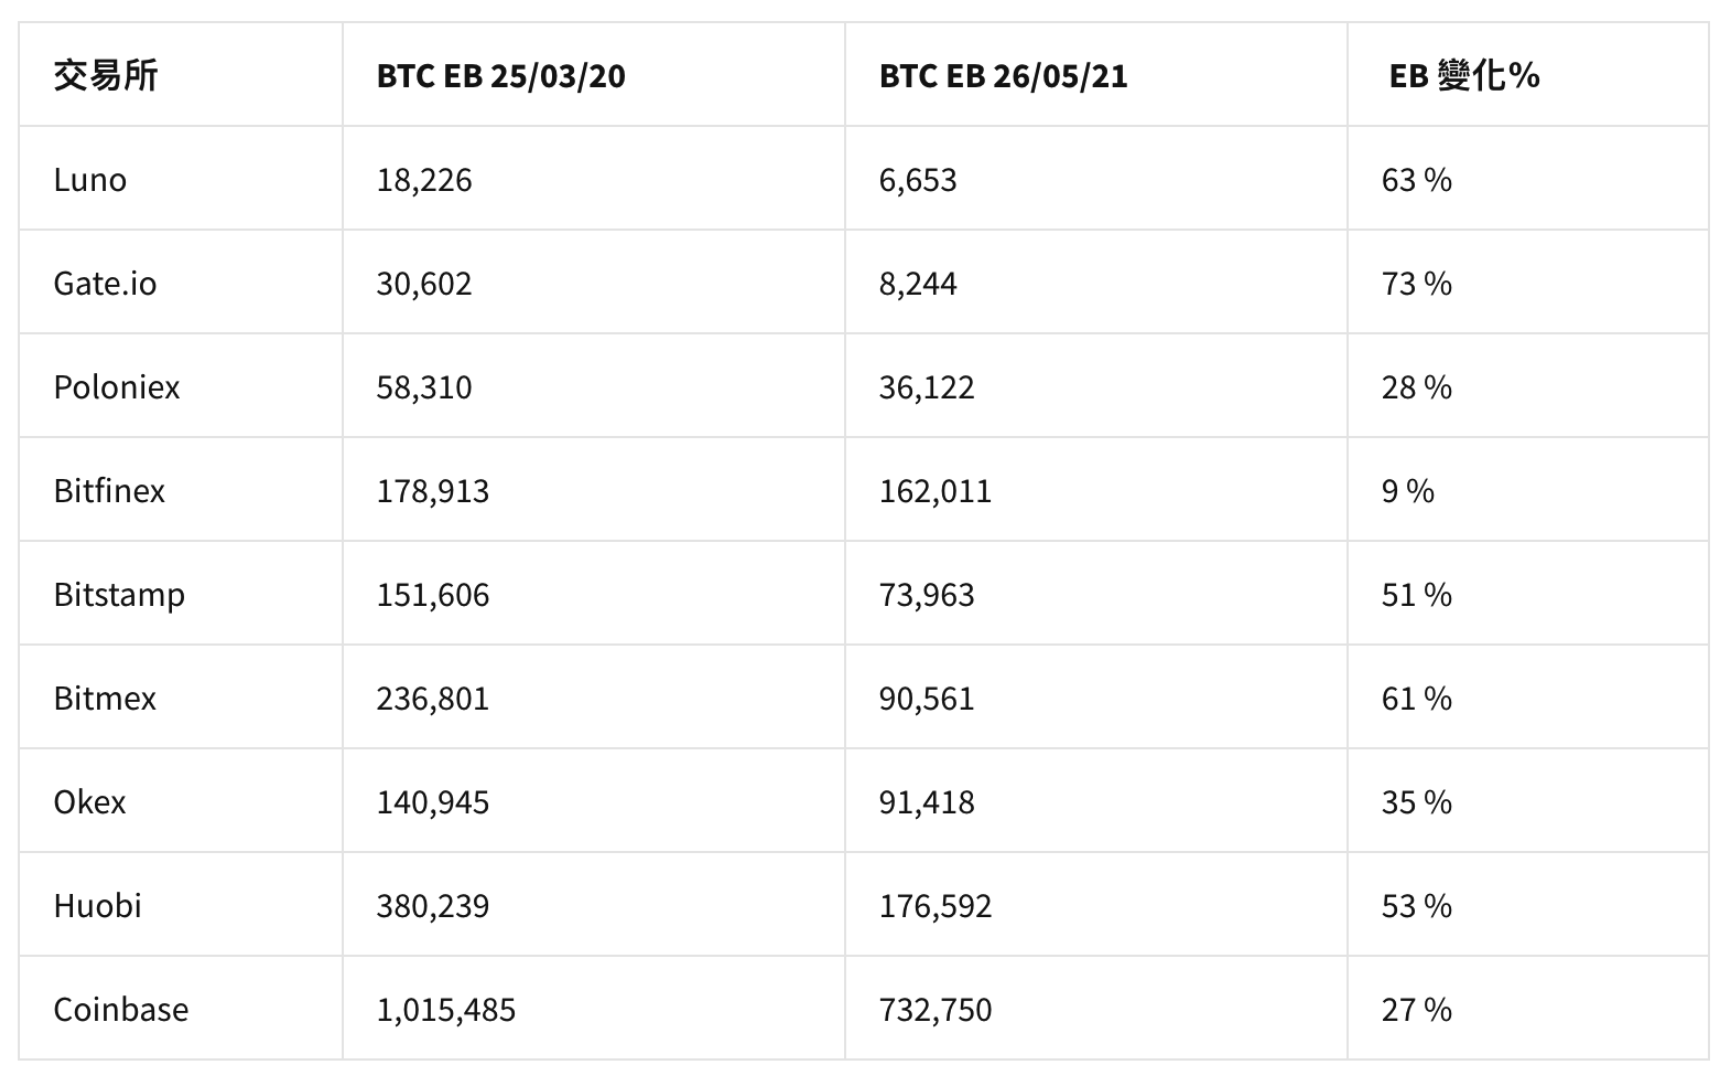The width and height of the screenshot is (1728, 1084).
Task: Select the EB 變化% column header
Action: pyautogui.click(x=1464, y=76)
